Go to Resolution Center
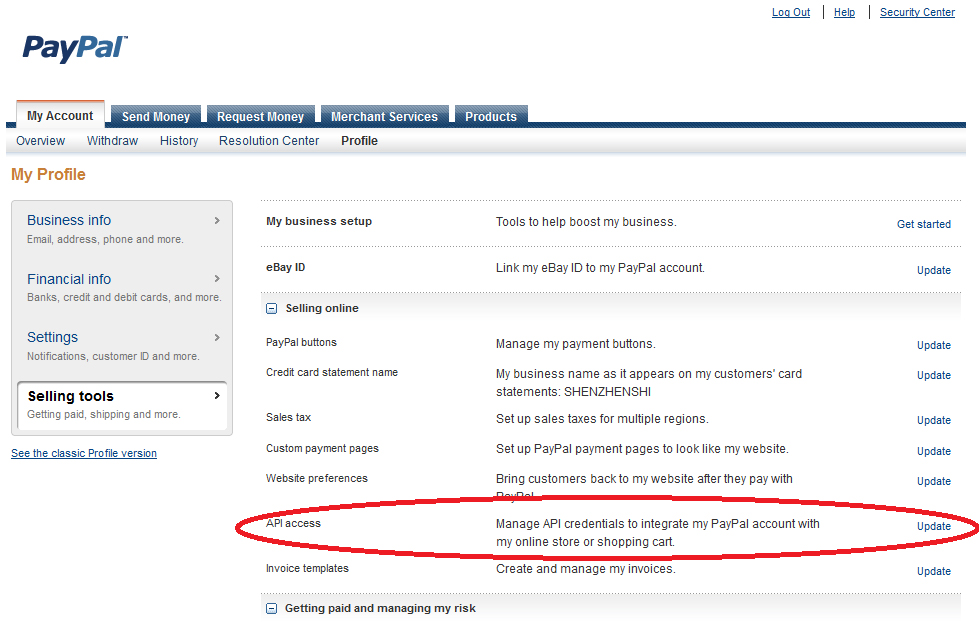Image resolution: width=979 pixels, height=625 pixels. pos(269,141)
